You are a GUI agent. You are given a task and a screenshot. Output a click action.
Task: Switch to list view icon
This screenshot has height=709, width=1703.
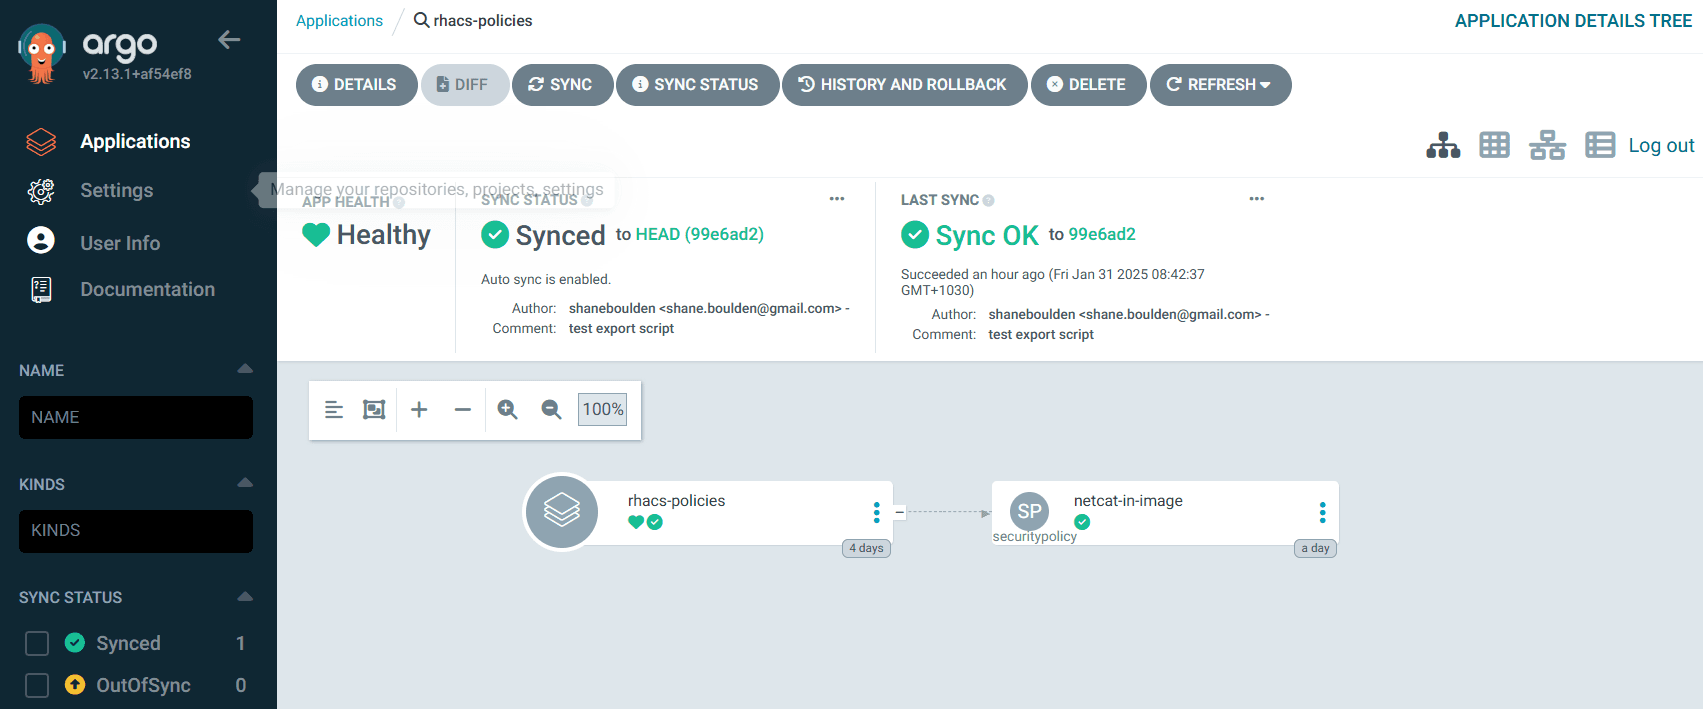(x=1600, y=145)
